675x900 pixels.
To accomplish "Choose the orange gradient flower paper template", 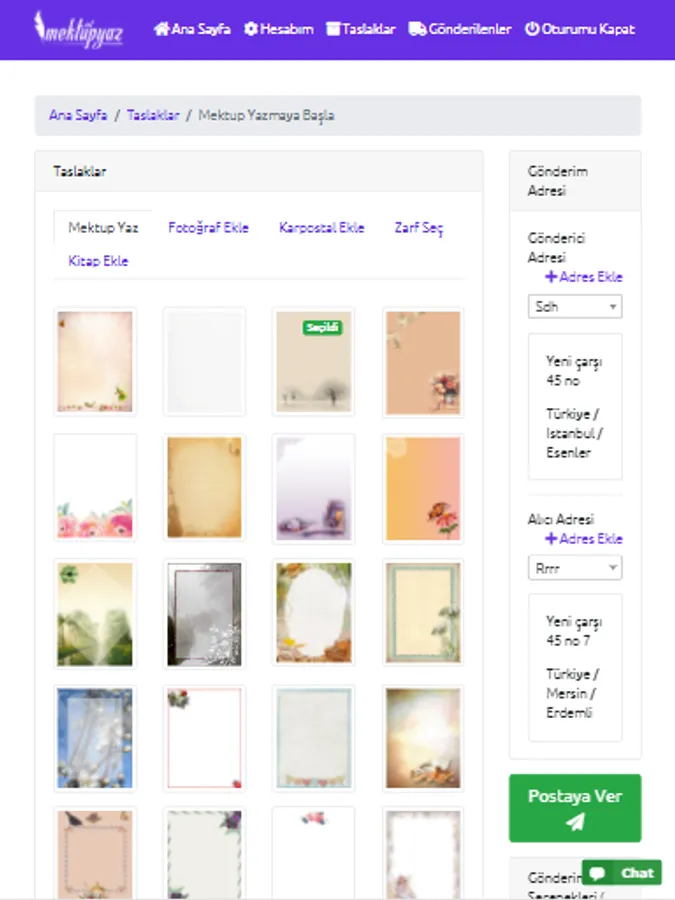I will tap(423, 488).
